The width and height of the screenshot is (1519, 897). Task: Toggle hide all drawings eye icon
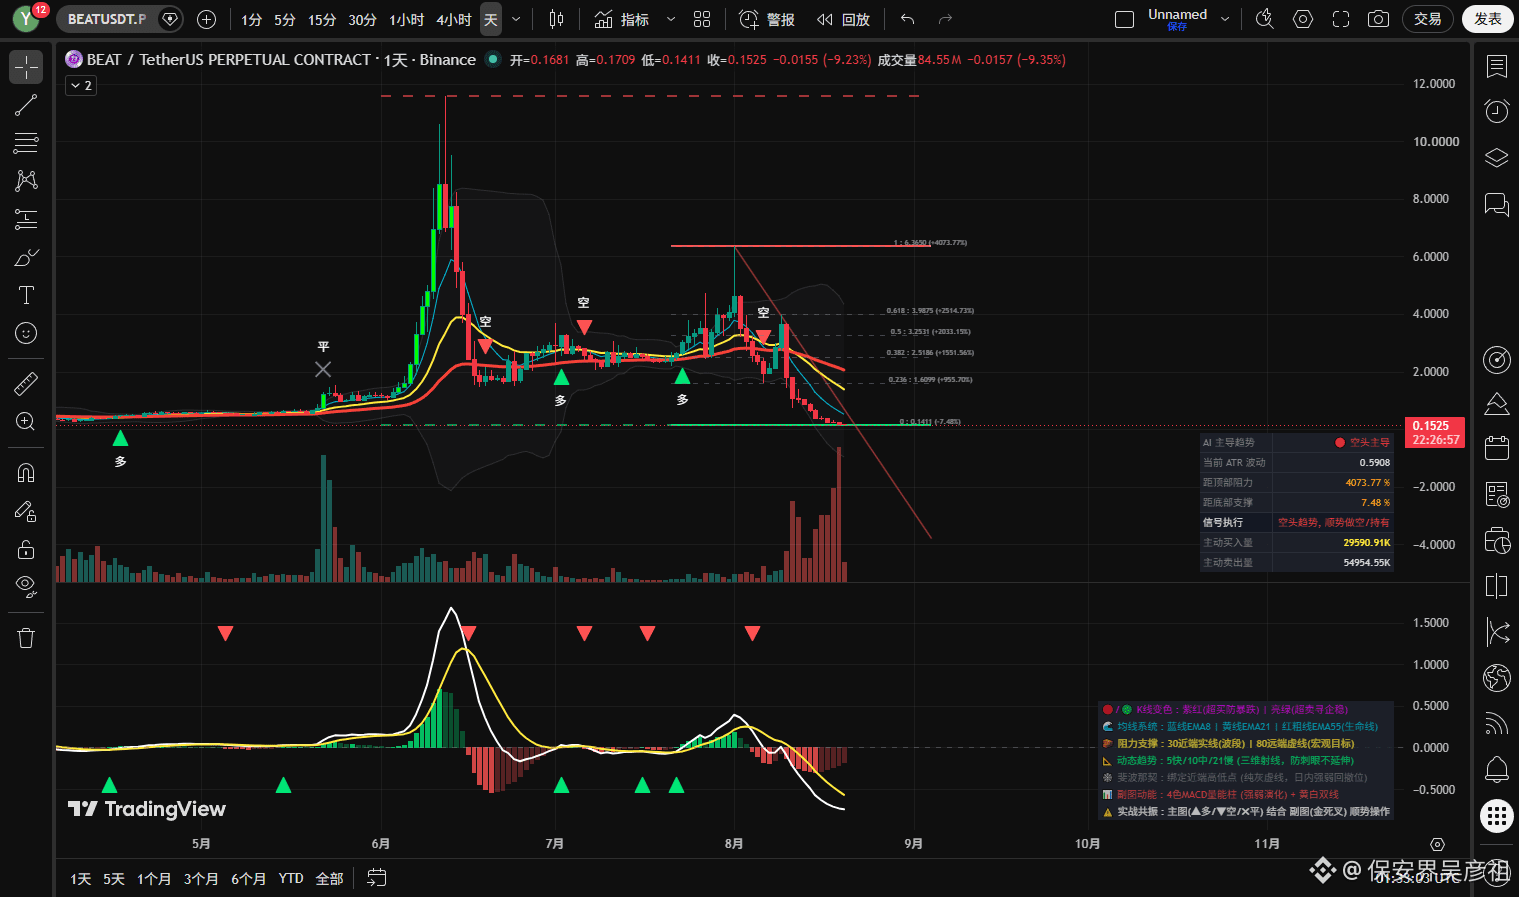tap(26, 587)
